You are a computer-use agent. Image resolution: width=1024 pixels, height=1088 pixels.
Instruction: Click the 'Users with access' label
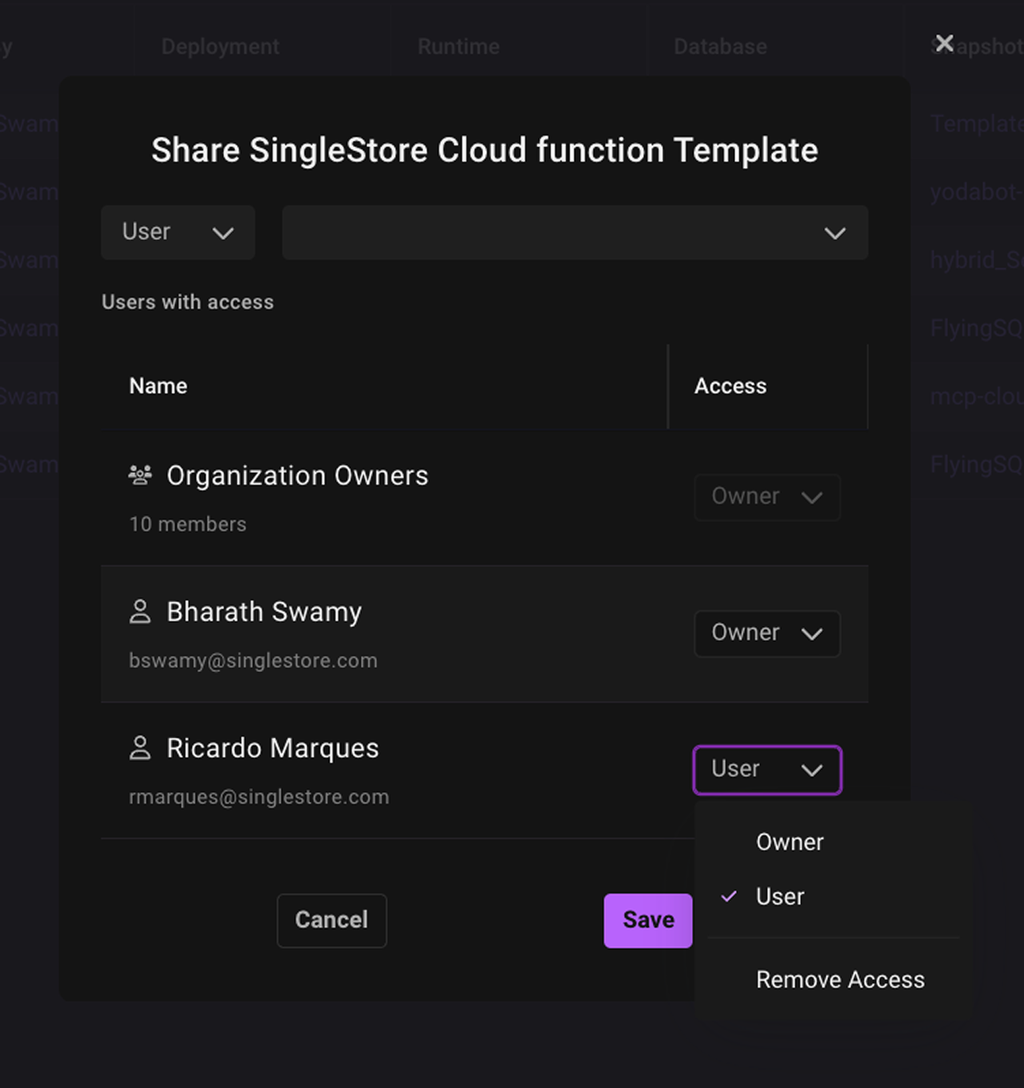pyautogui.click(x=188, y=302)
